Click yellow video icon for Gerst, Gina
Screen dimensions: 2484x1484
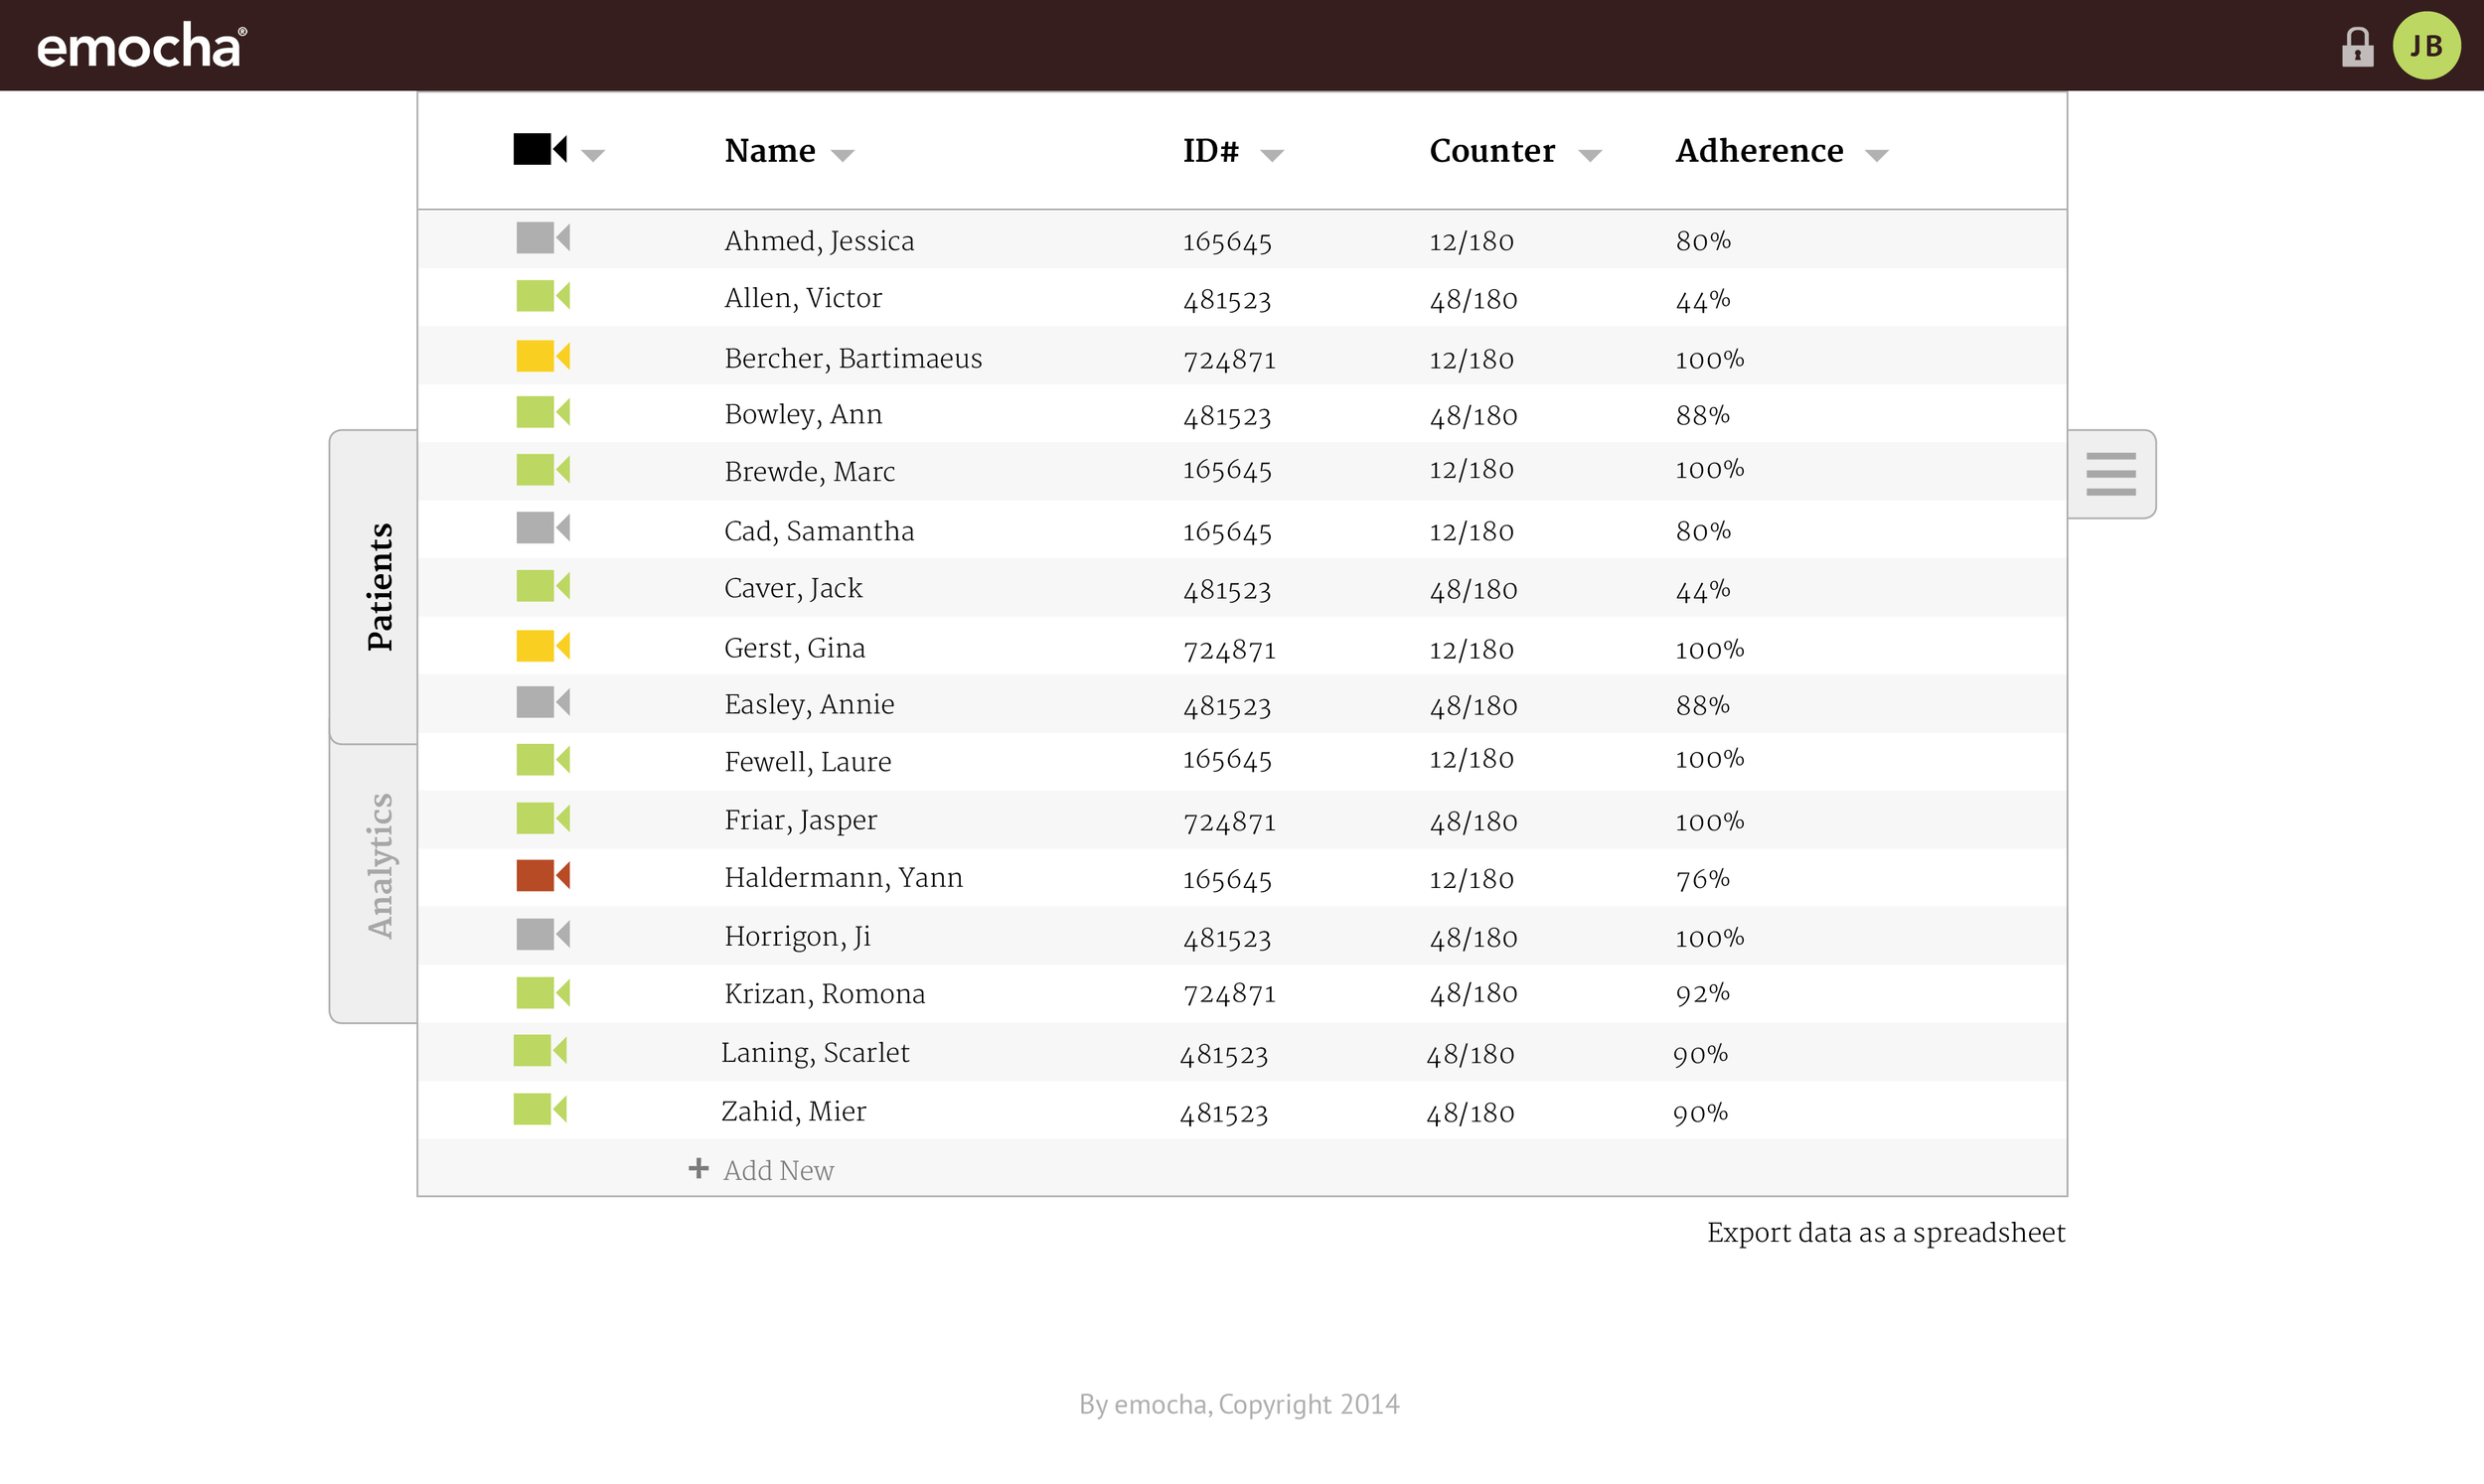pos(543,646)
